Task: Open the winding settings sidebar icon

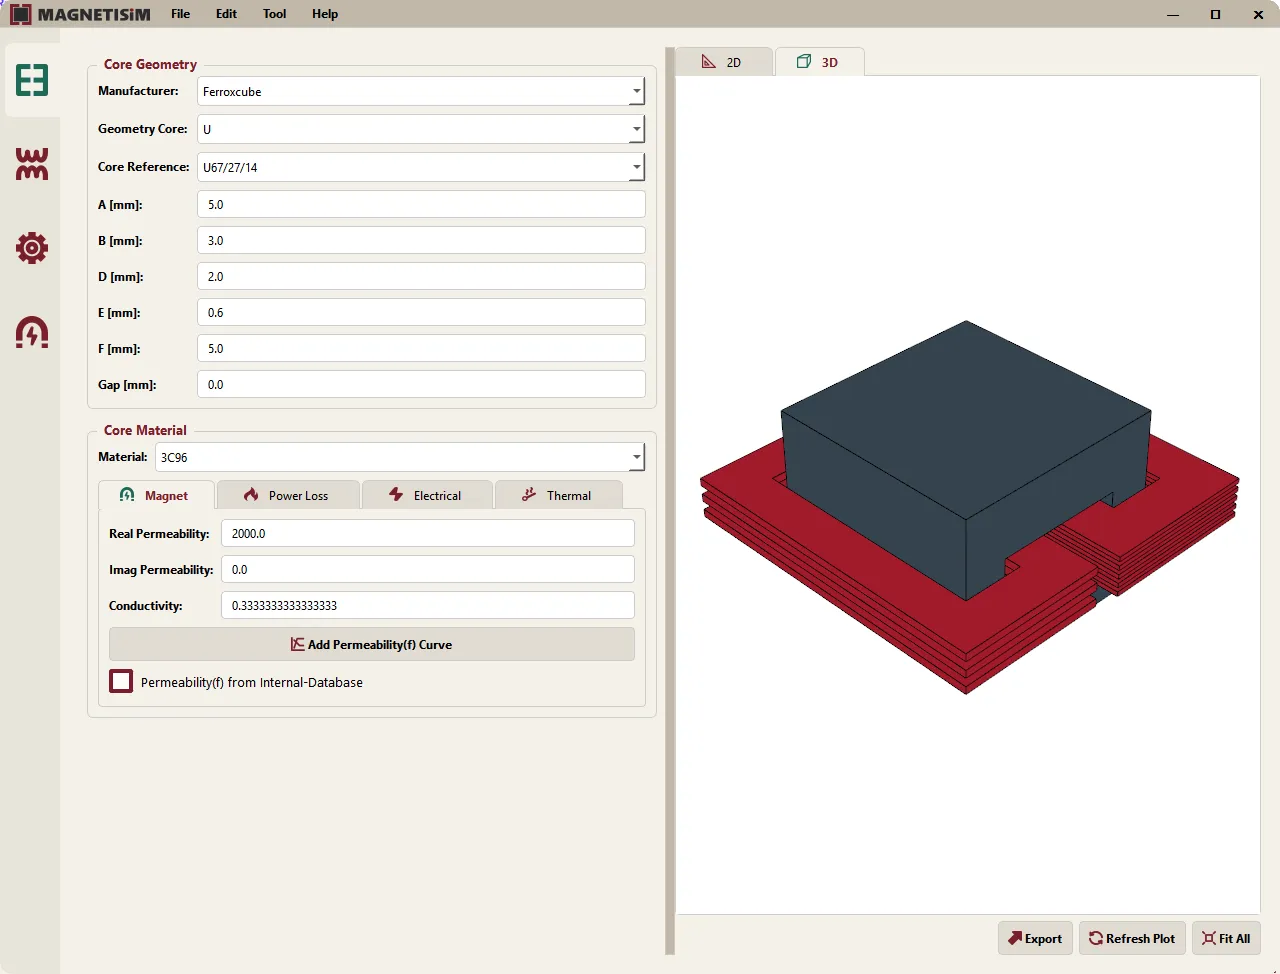Action: point(32,164)
